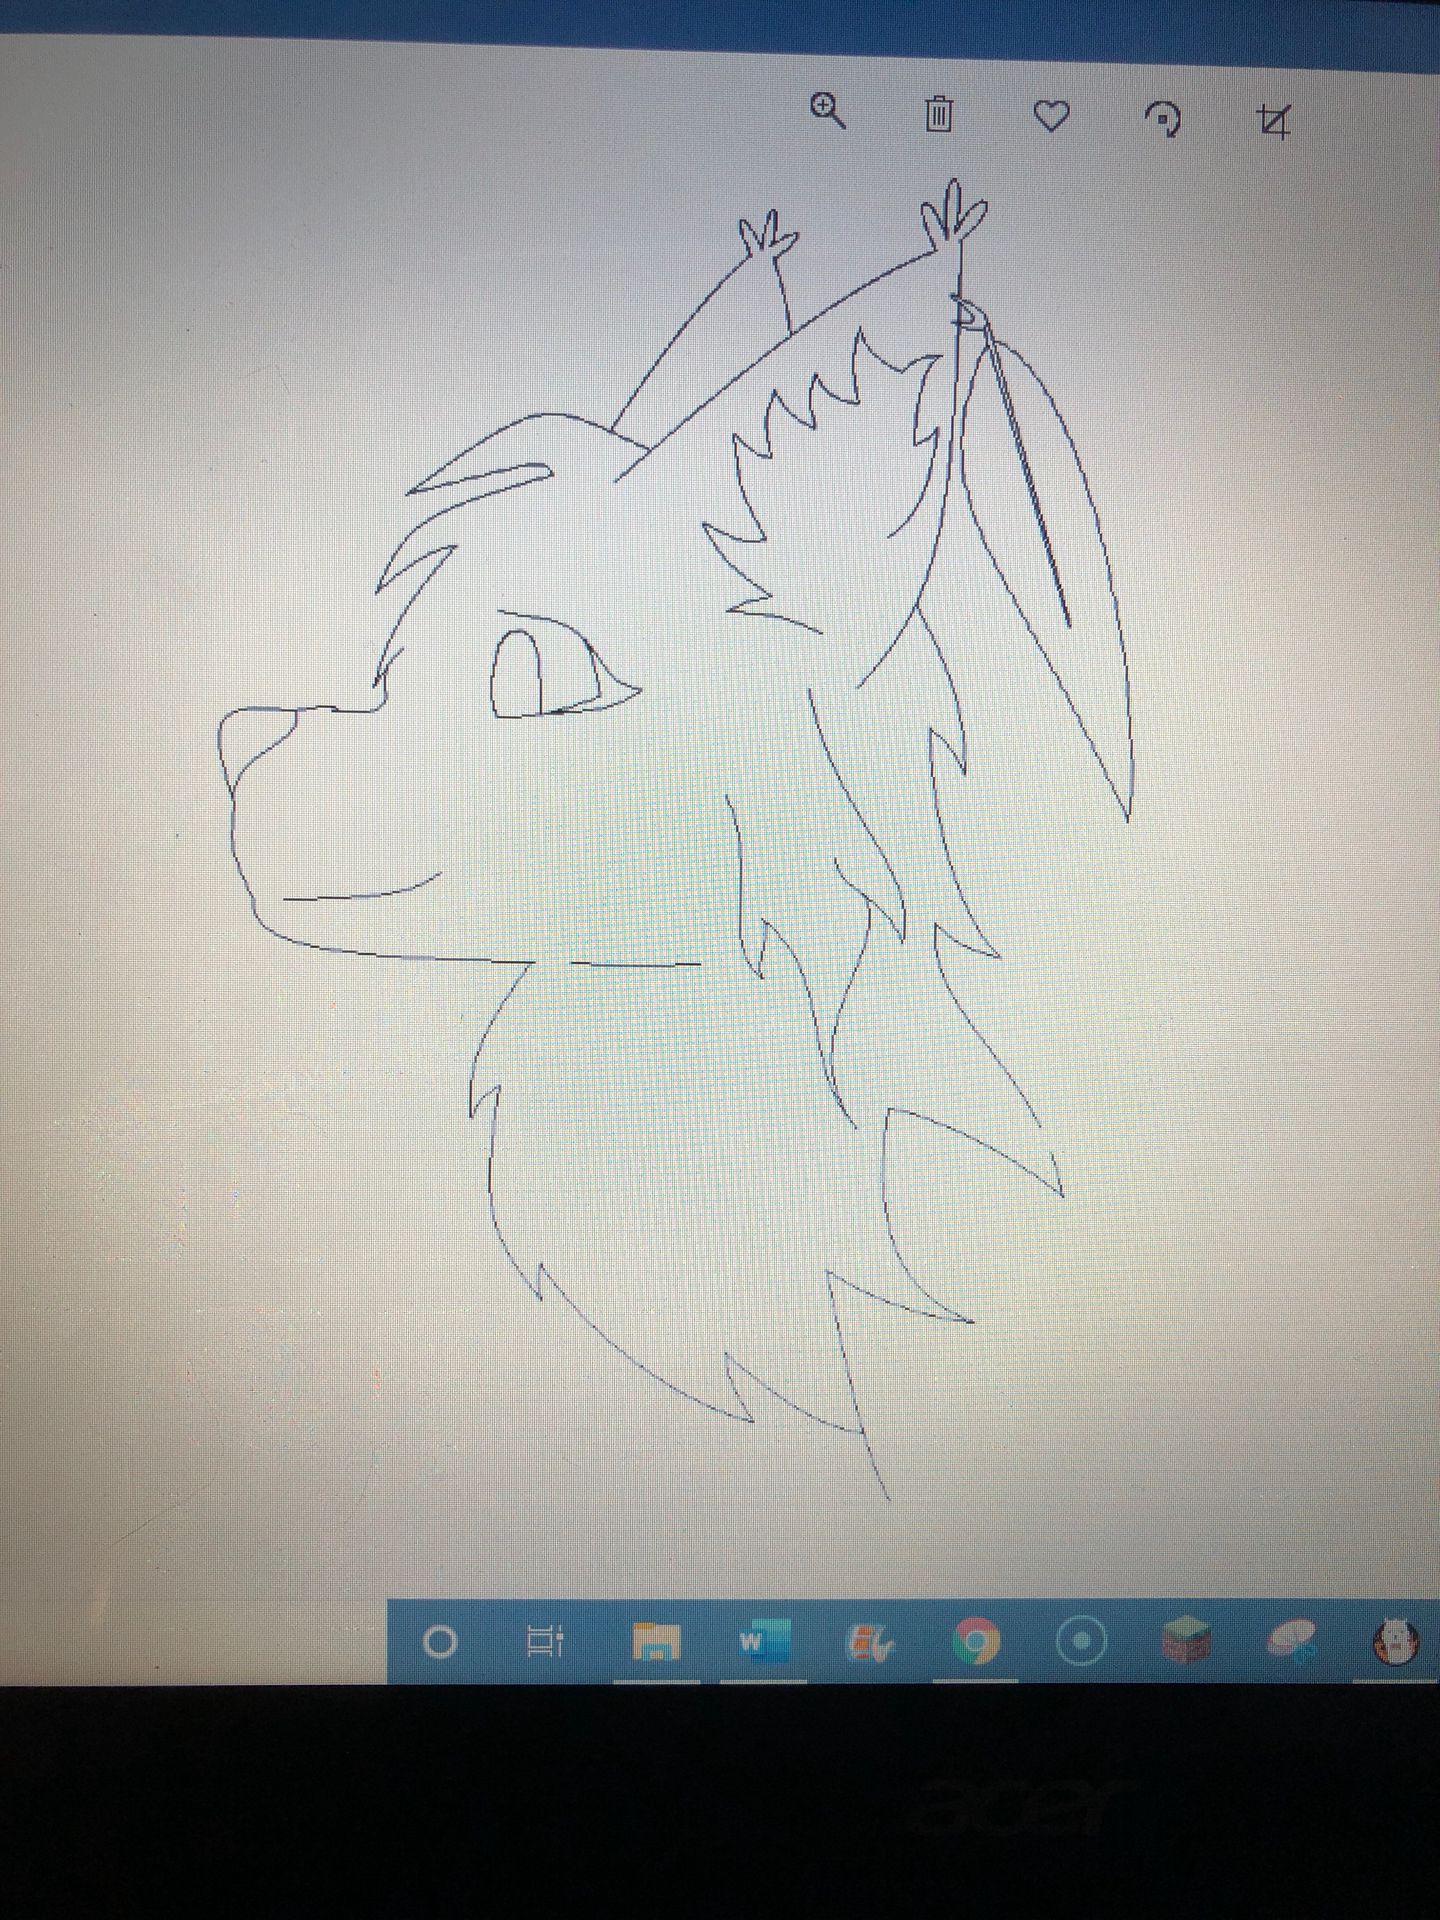
Task: Rotate the image with the rotate icon
Action: click(x=1164, y=120)
